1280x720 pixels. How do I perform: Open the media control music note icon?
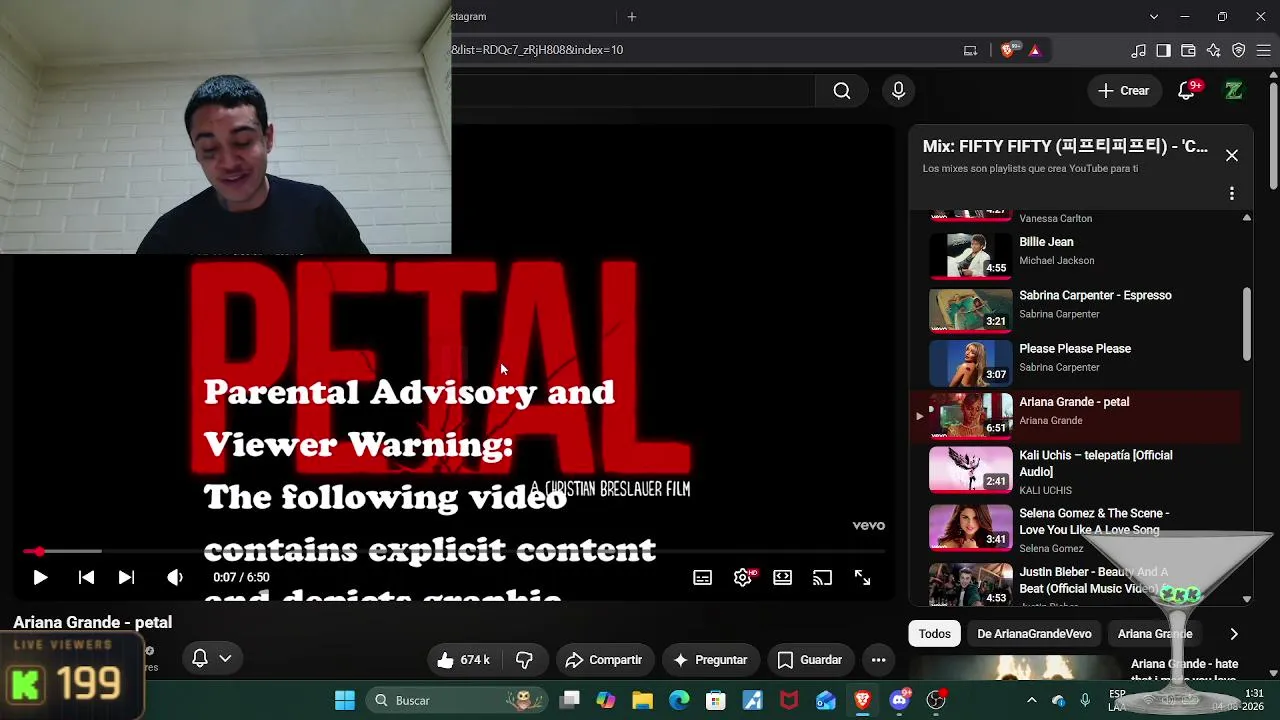[x=1139, y=50]
